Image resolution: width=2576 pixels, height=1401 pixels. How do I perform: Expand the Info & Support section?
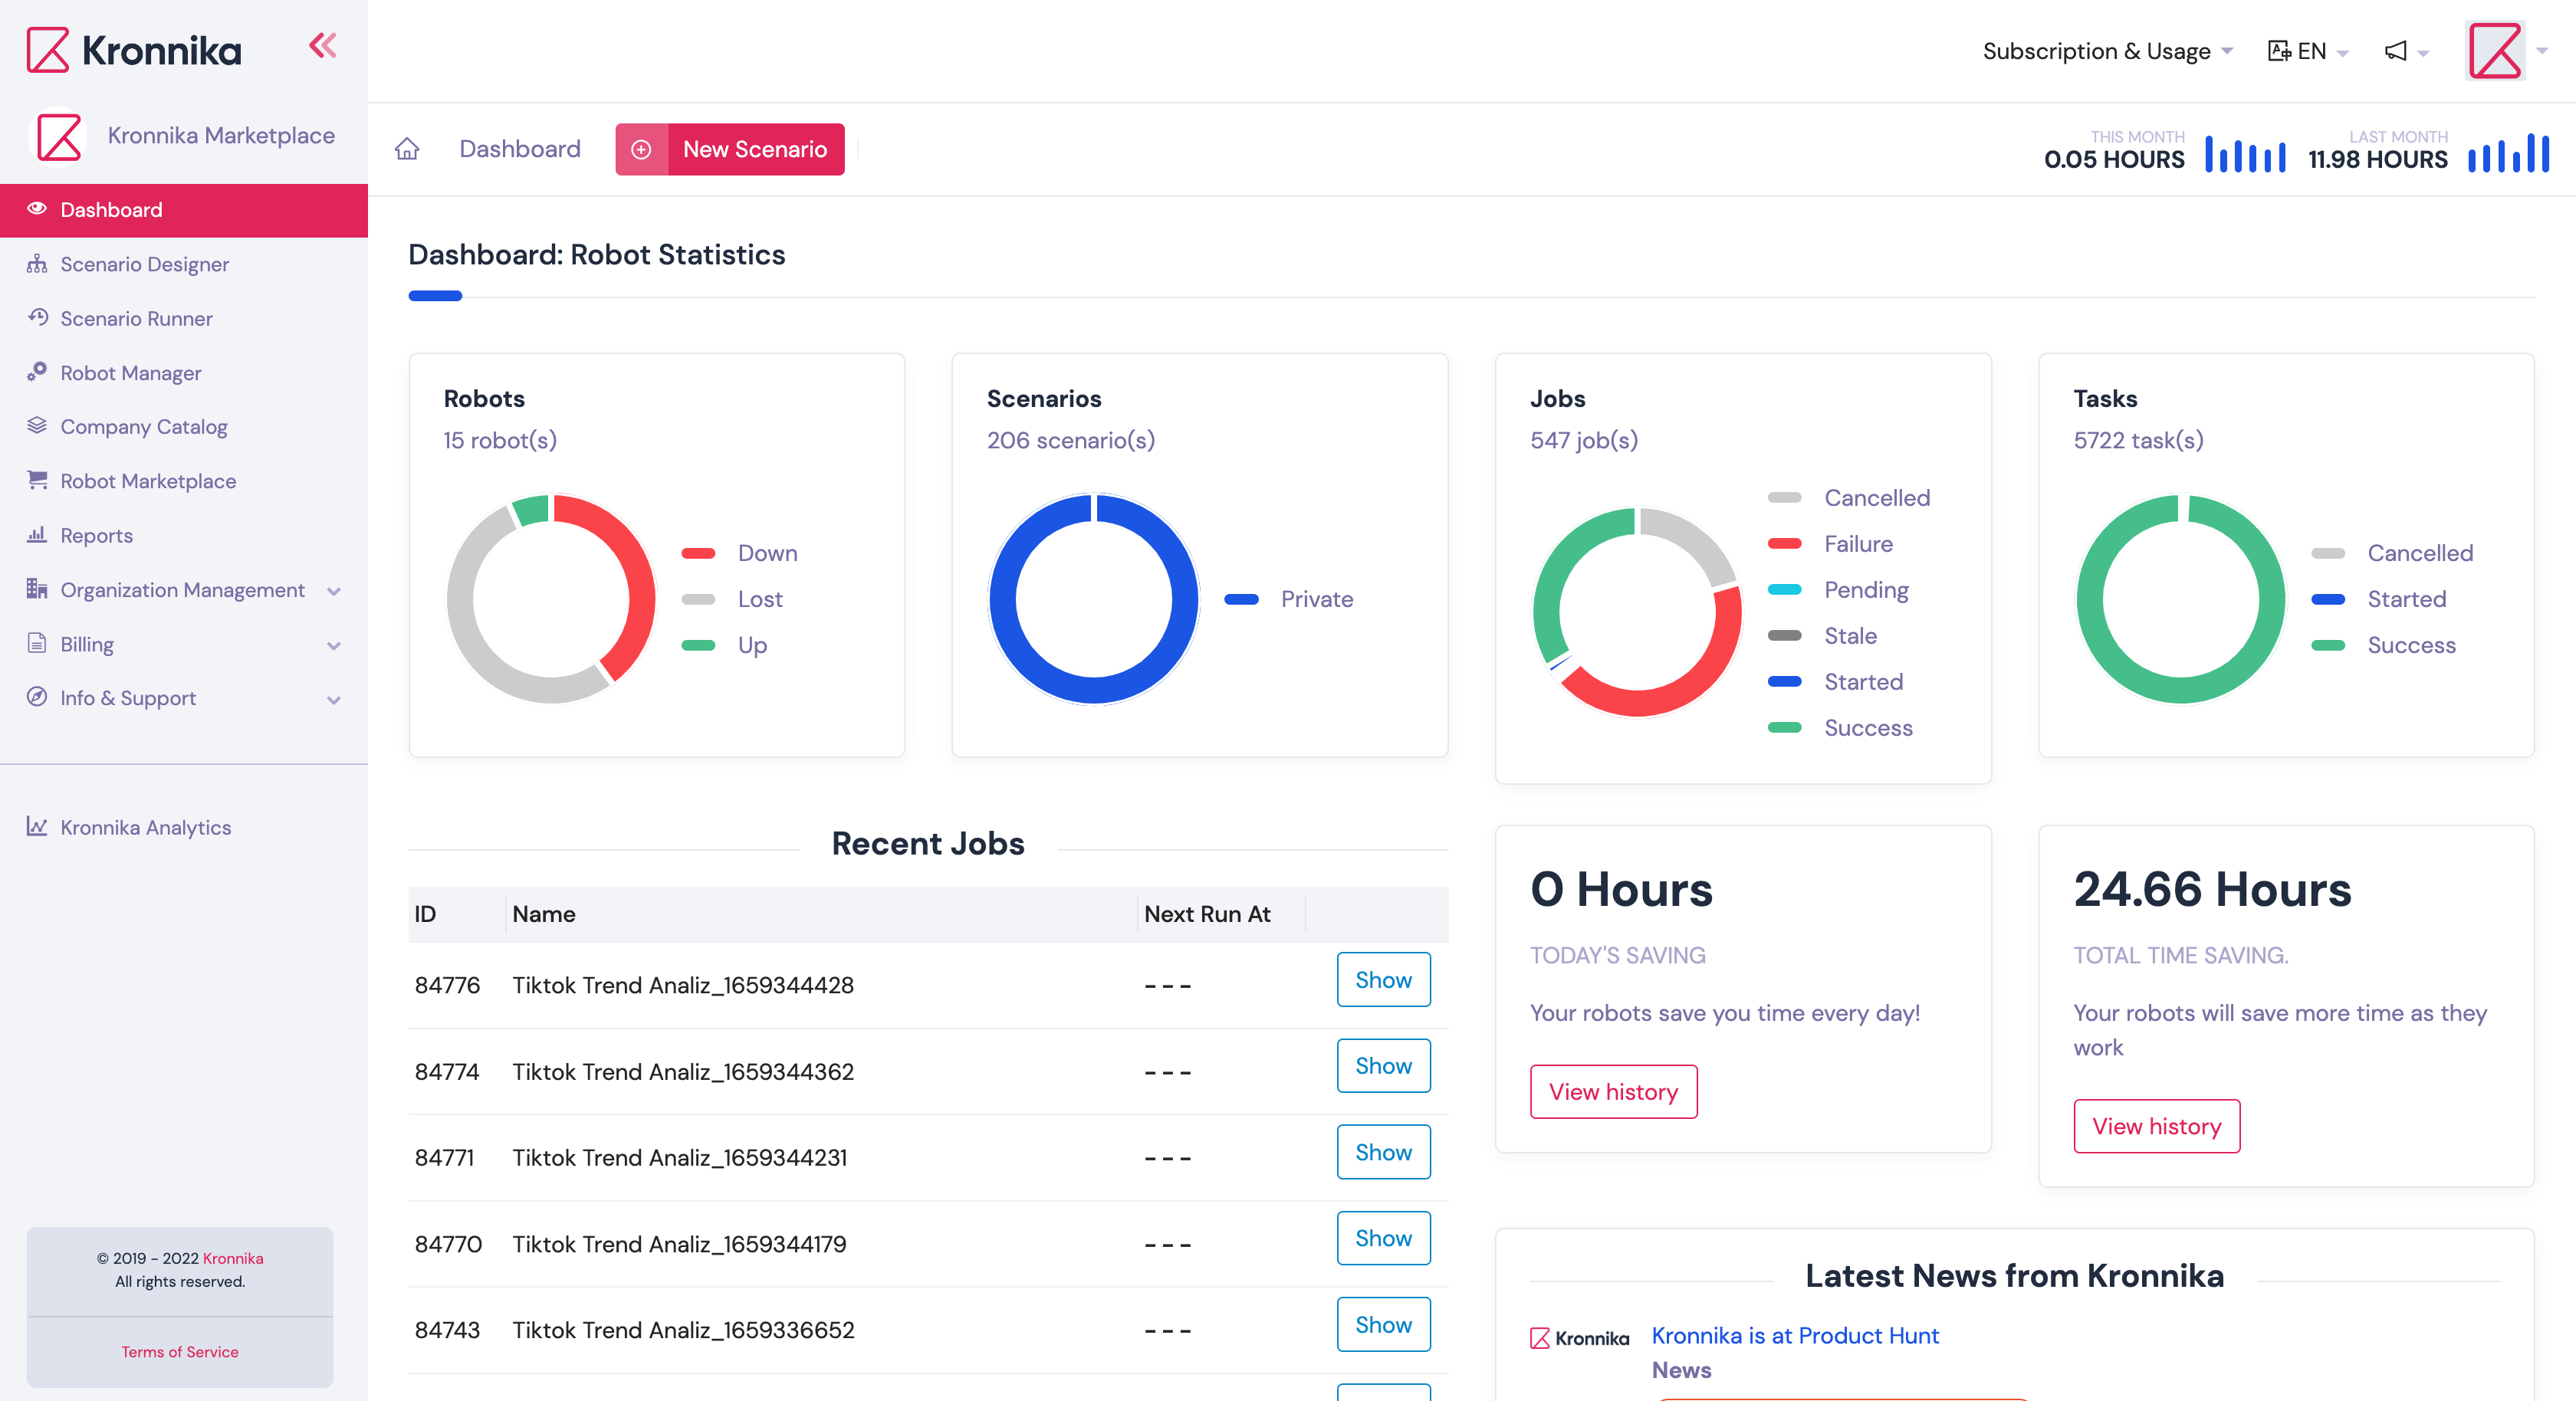coord(127,698)
